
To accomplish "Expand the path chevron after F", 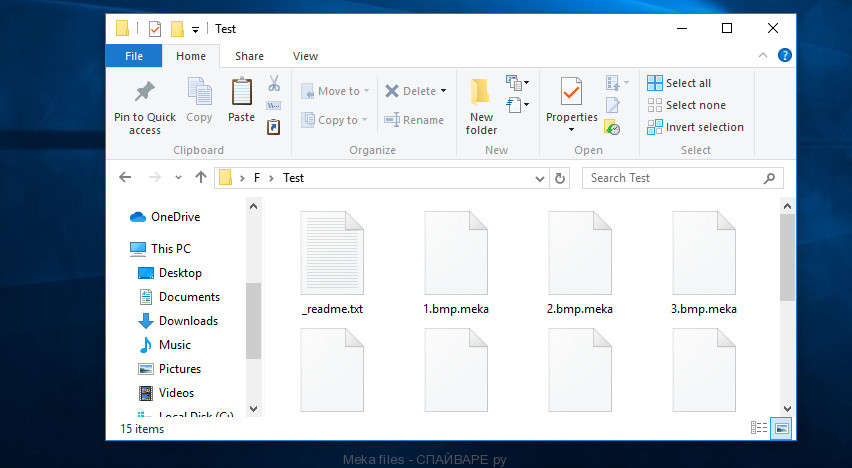I will click(x=271, y=178).
